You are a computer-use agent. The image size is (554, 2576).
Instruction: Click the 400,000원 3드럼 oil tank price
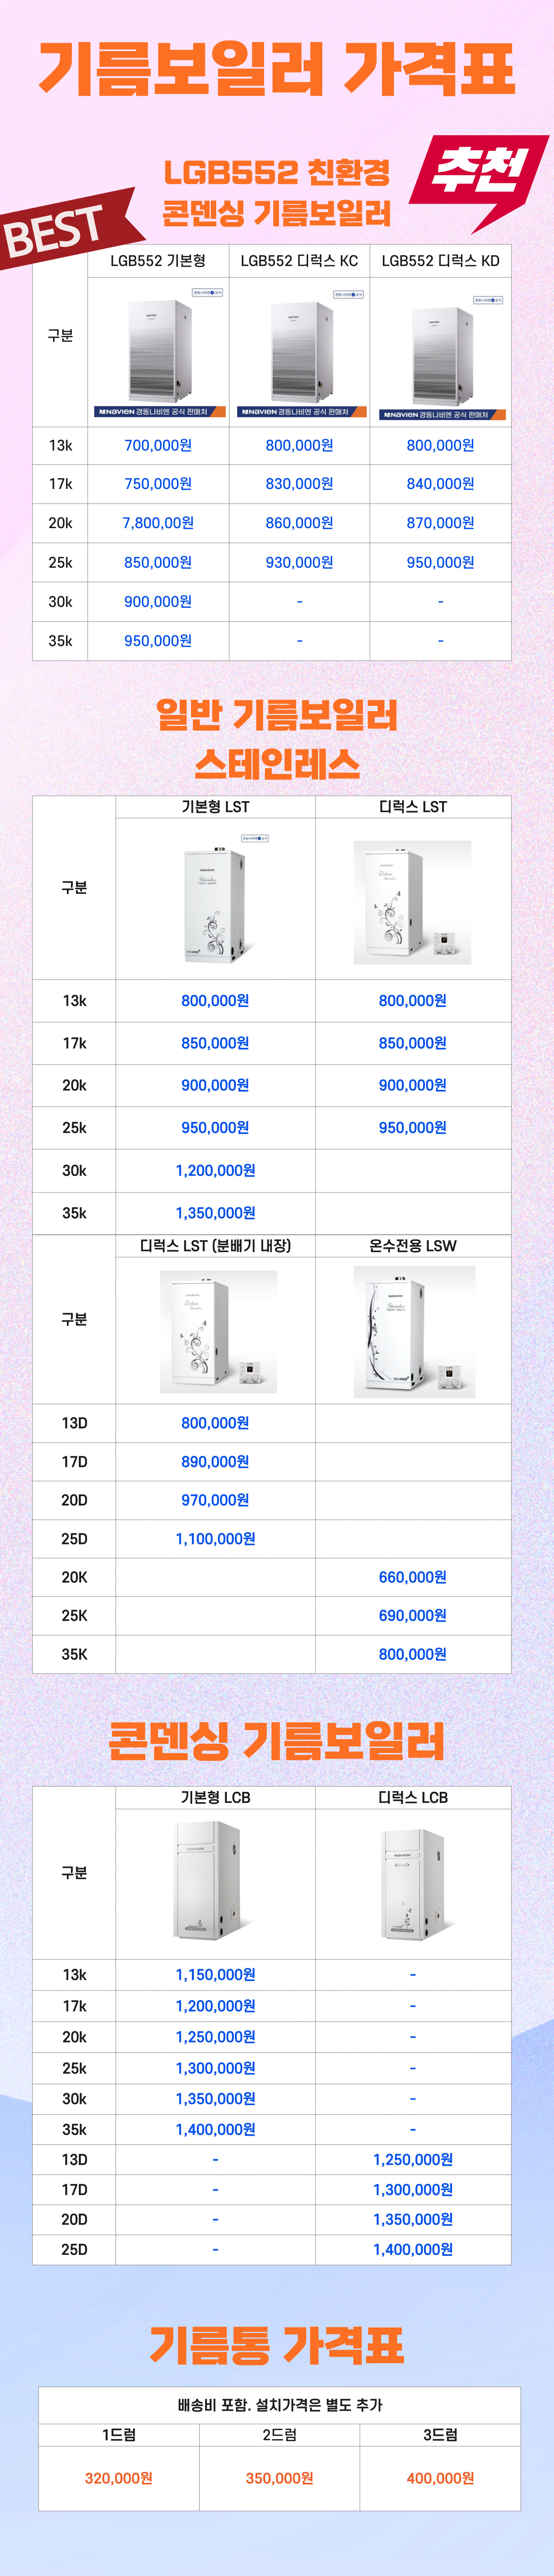click(x=440, y=2478)
